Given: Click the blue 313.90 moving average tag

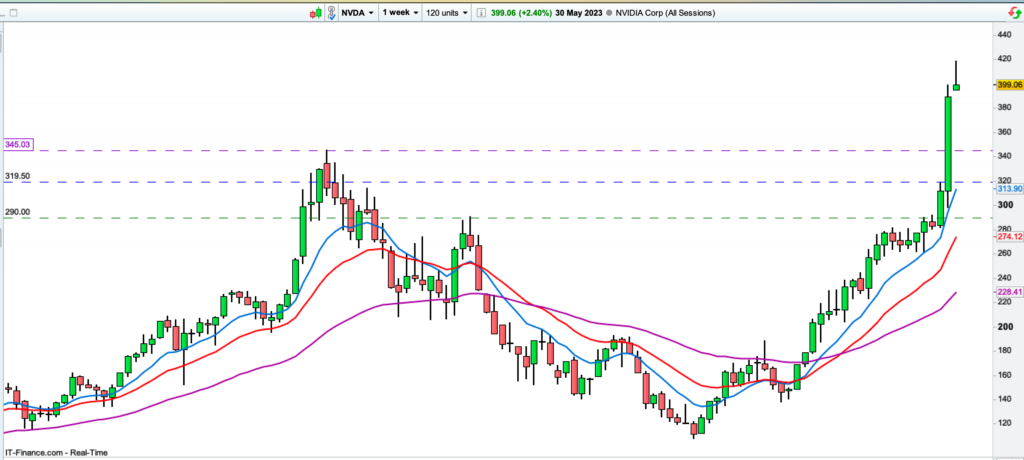Looking at the screenshot, I should point(1008,189).
